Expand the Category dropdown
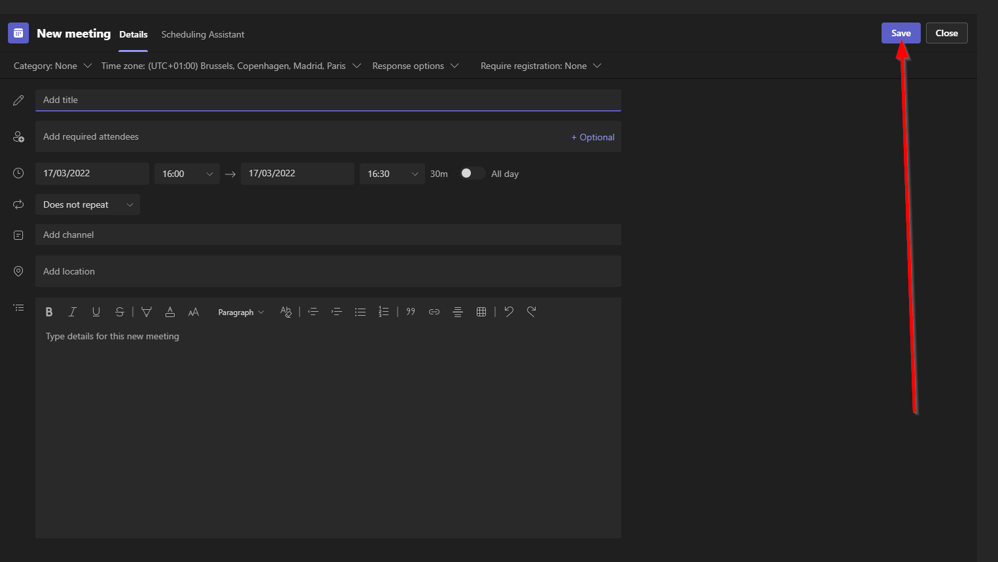 point(52,66)
